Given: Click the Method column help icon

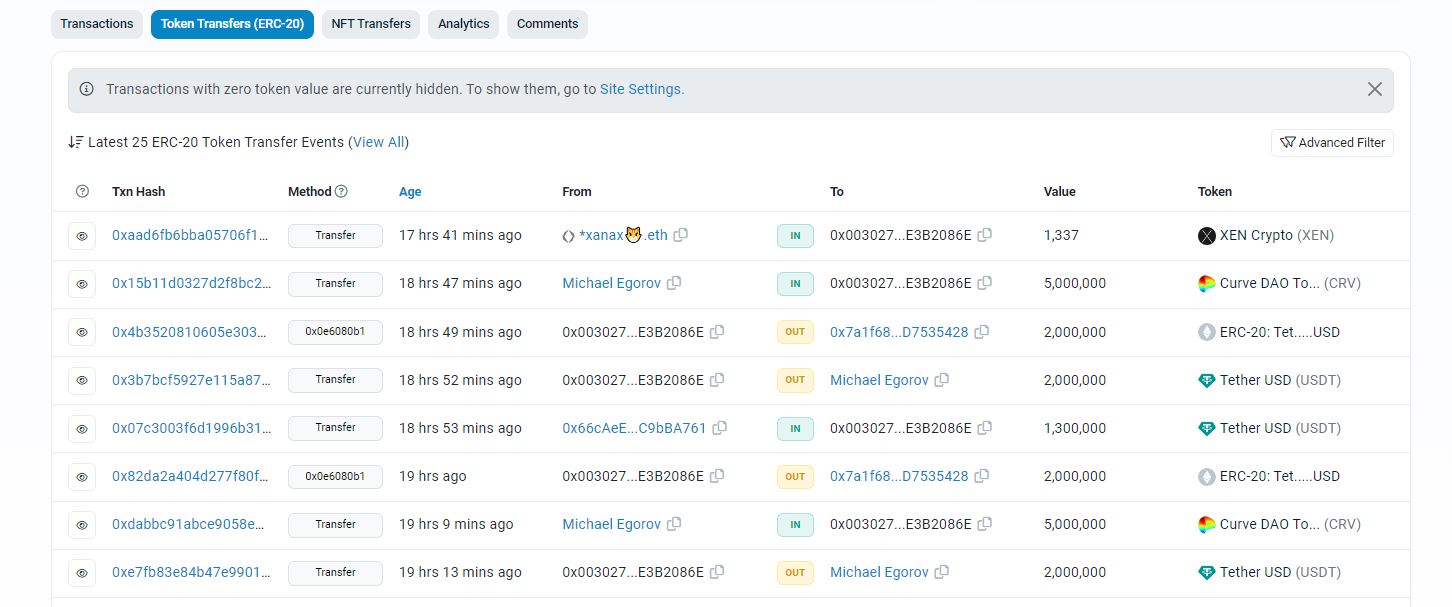Looking at the screenshot, I should point(341,191).
